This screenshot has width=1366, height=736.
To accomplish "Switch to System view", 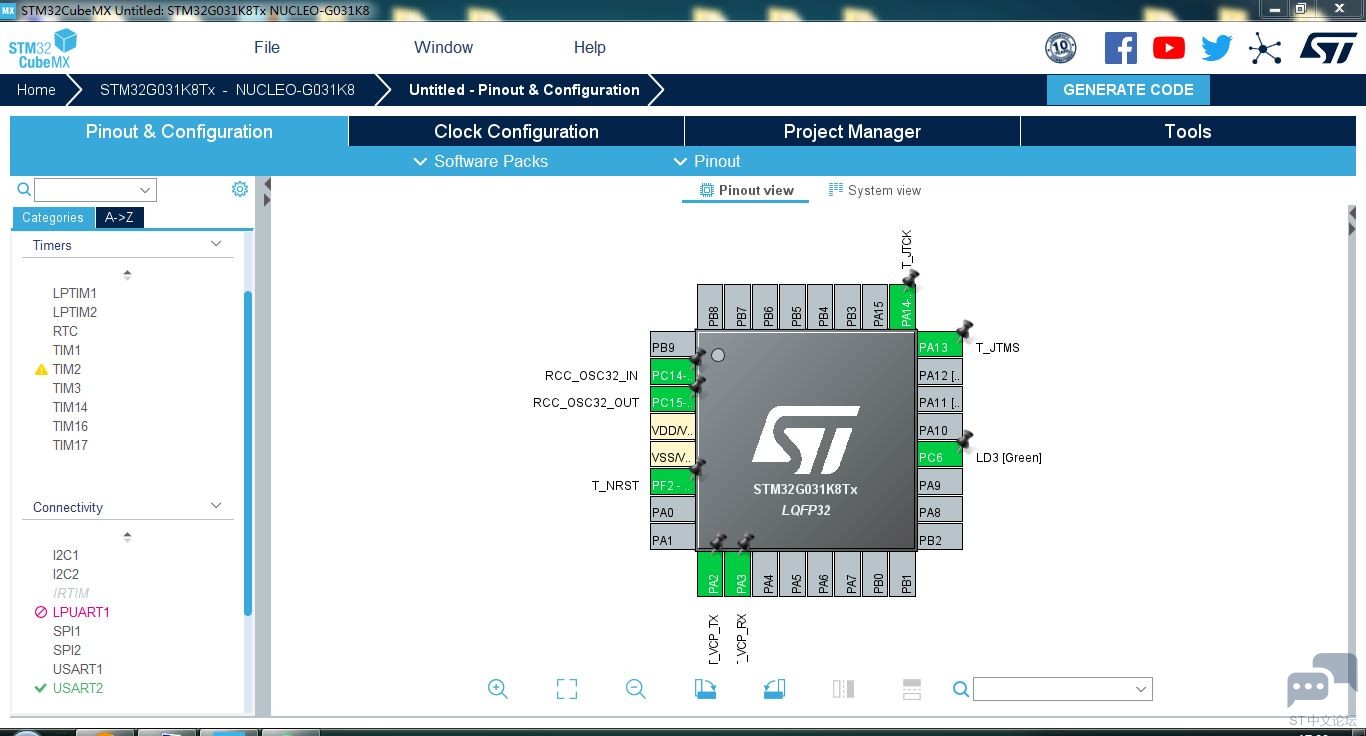I will [x=875, y=190].
